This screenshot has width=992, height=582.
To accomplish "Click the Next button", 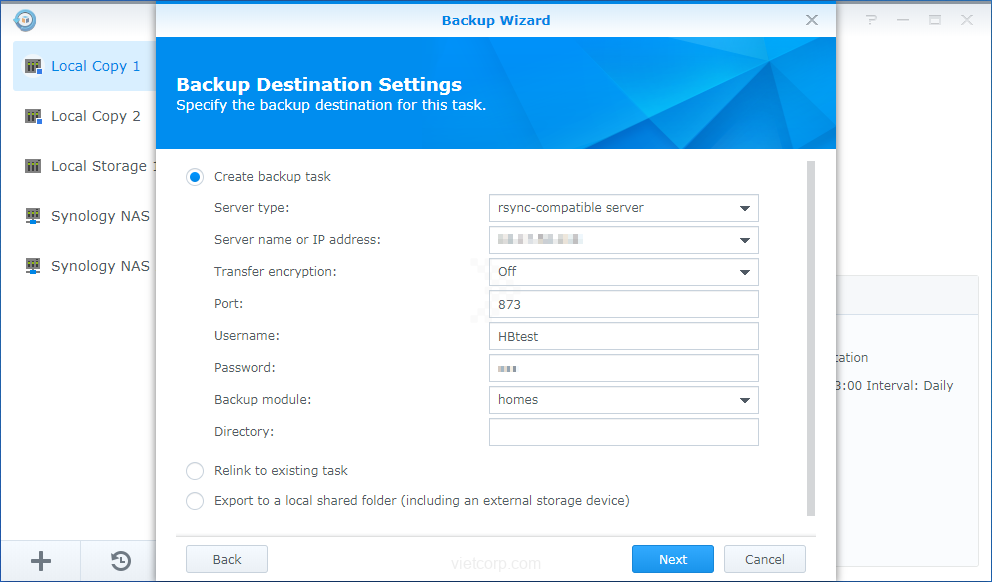I will pyautogui.click(x=672, y=559).
